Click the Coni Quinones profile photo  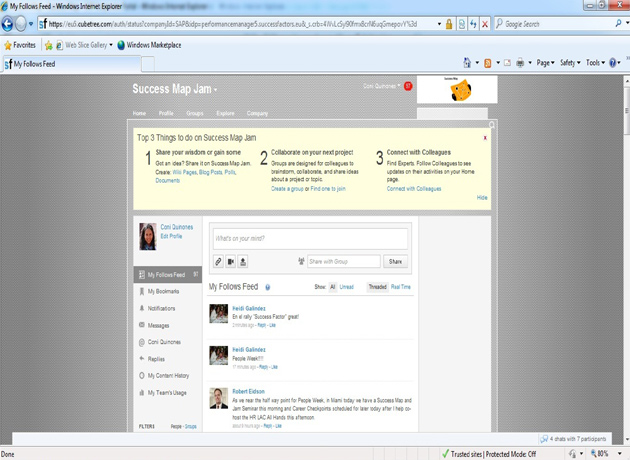[x=147, y=237]
